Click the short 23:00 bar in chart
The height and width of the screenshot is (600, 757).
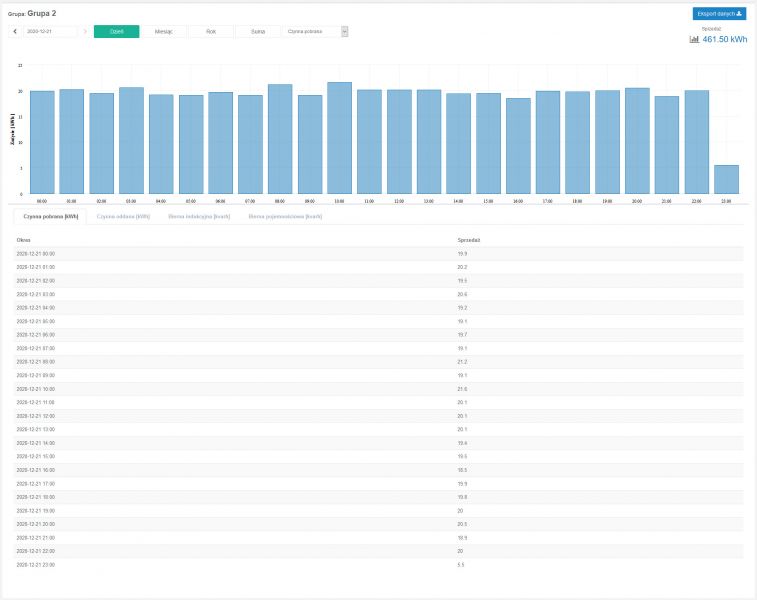pyautogui.click(x=726, y=180)
